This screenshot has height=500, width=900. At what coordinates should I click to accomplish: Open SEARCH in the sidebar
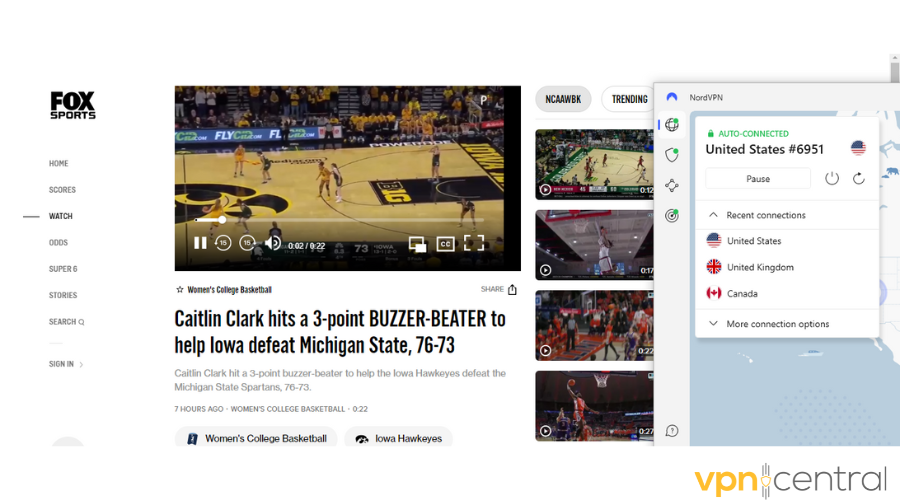[x=67, y=322]
